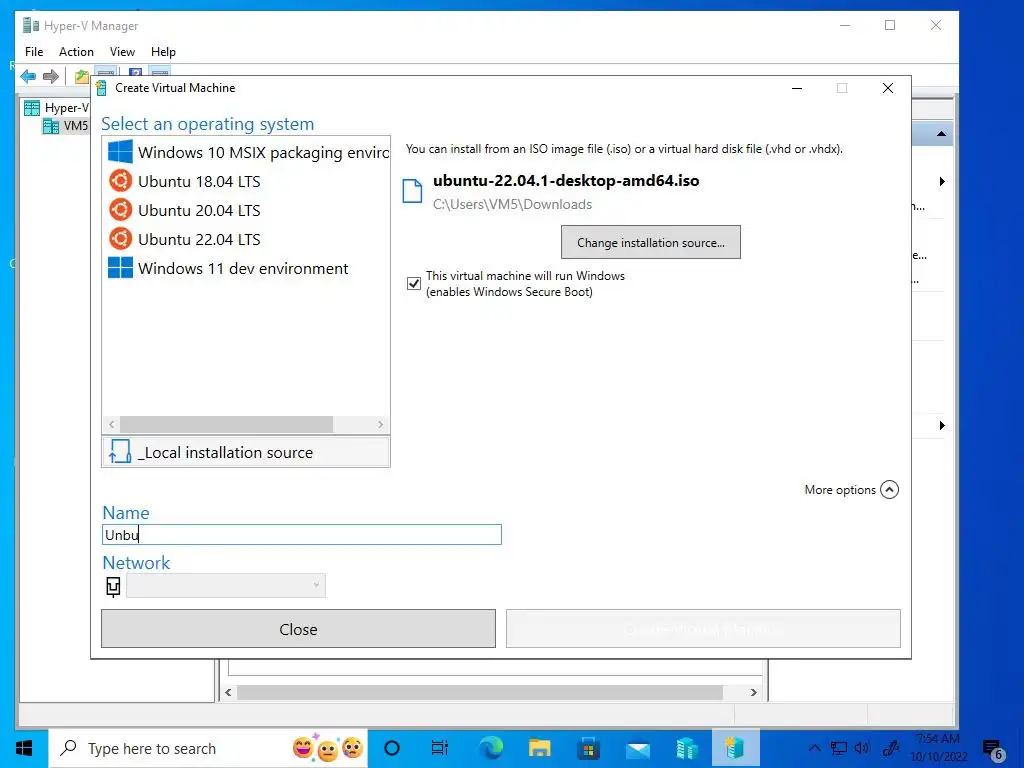
Task: Expand the upper Actions pane submenu arrow
Action: pyautogui.click(x=942, y=182)
